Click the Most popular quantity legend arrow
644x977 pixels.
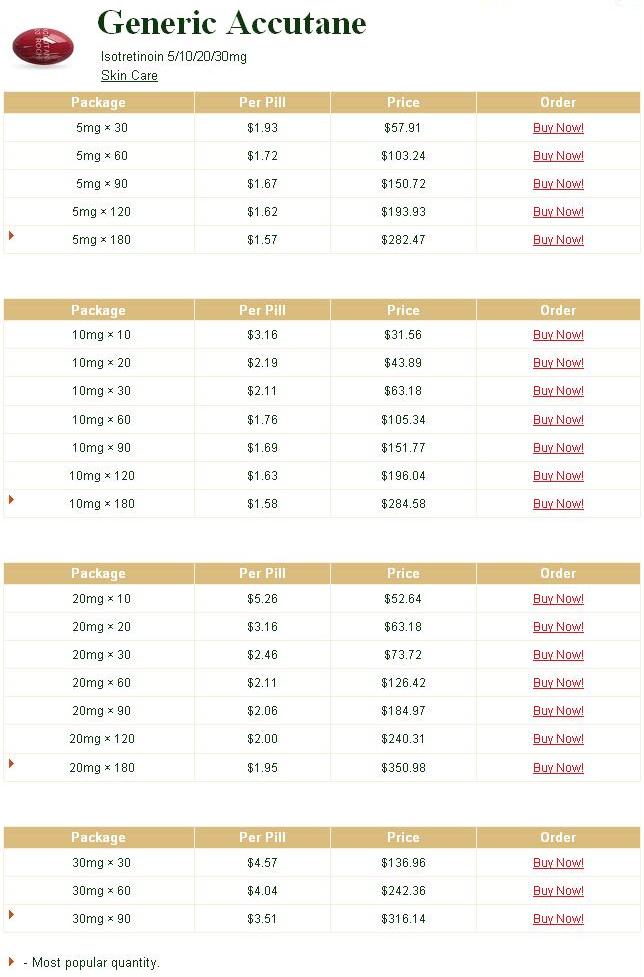coord(11,961)
